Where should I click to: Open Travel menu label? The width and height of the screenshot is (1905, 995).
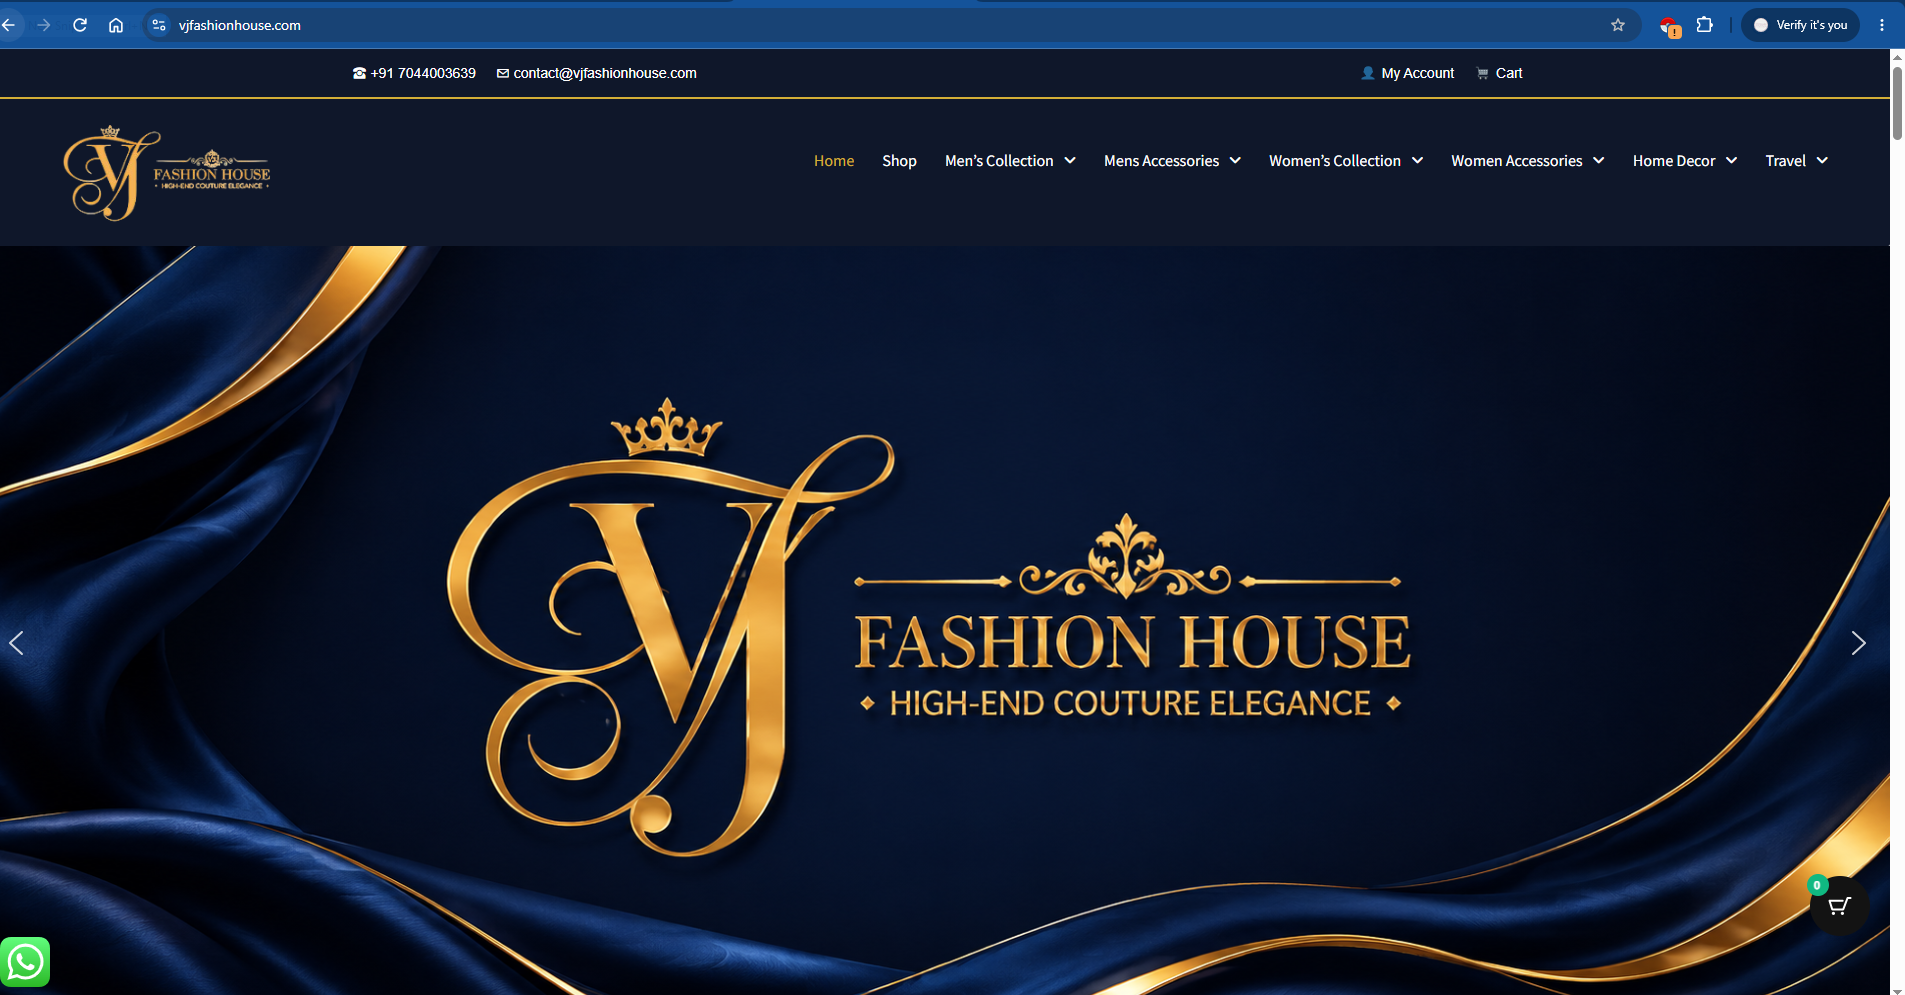point(1785,161)
